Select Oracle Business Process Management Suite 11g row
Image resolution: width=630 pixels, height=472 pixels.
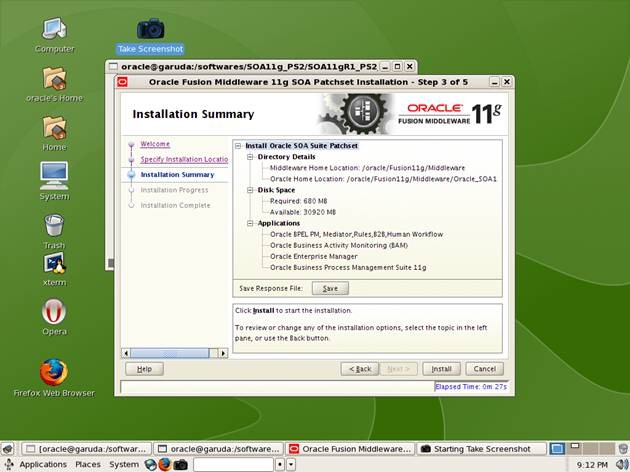pyautogui.click(x=348, y=267)
